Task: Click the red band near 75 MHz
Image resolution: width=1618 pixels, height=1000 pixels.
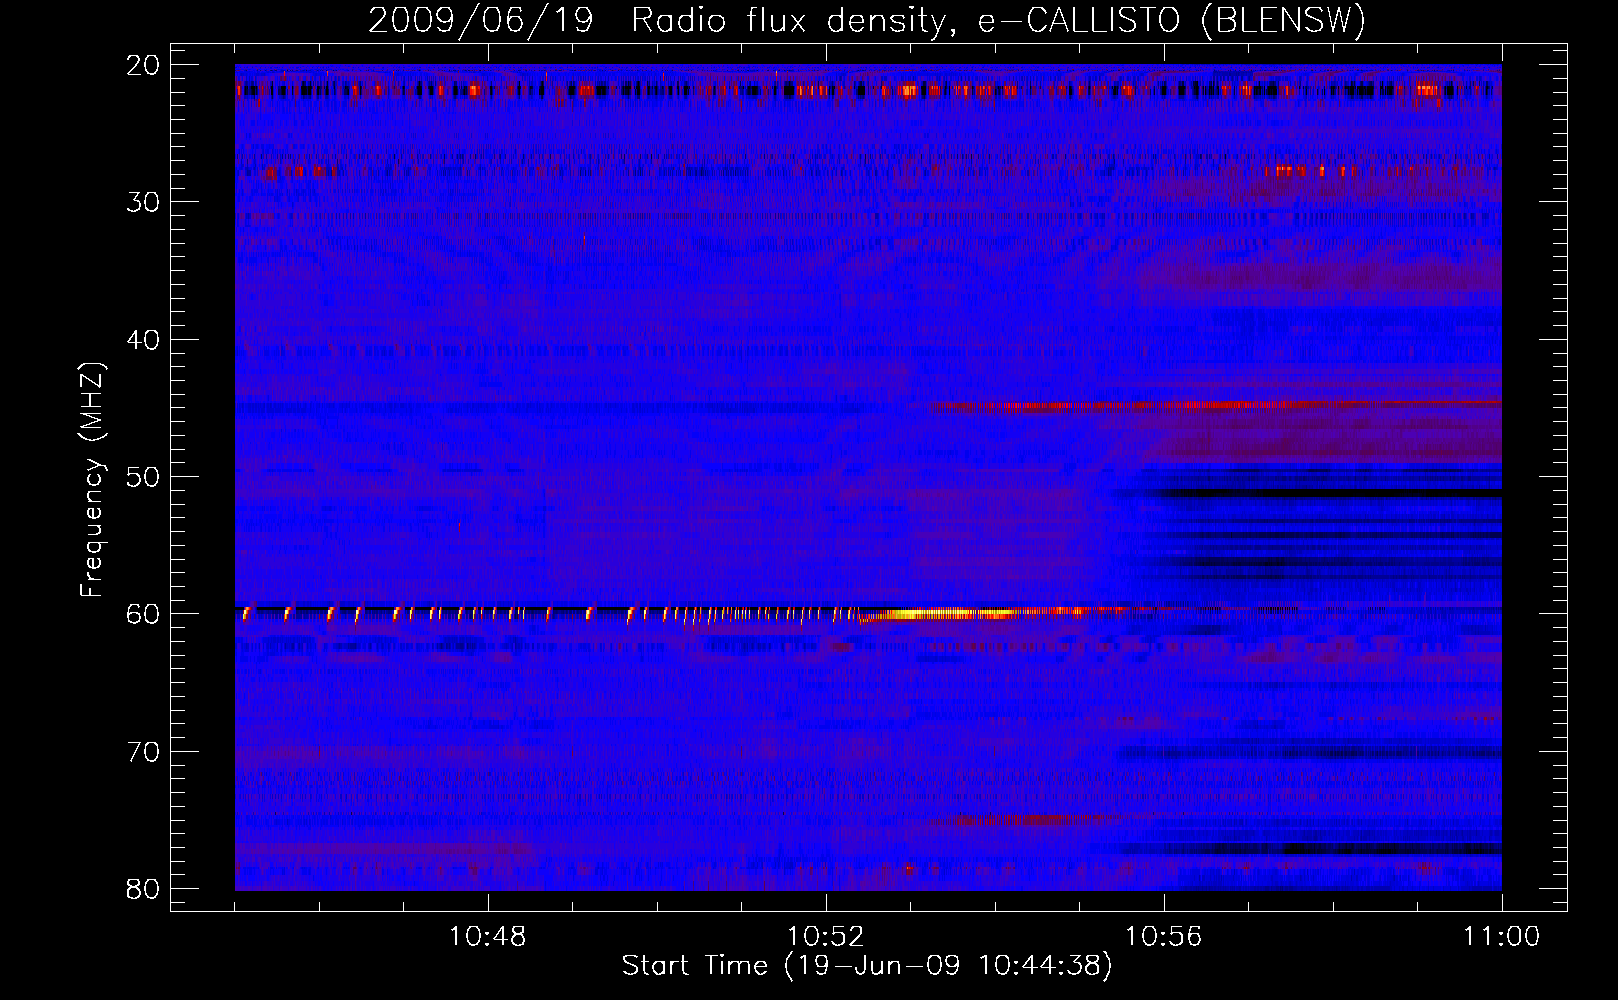Action: [1025, 821]
